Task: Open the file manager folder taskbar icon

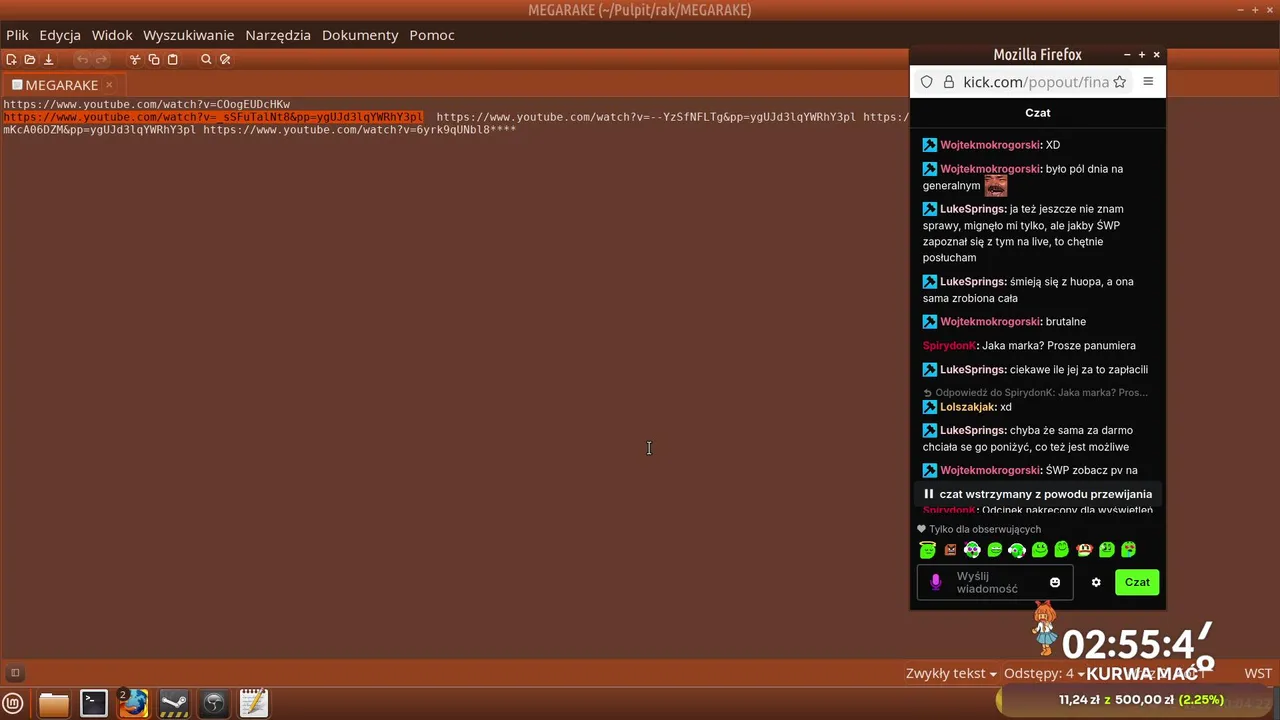Action: (x=54, y=704)
